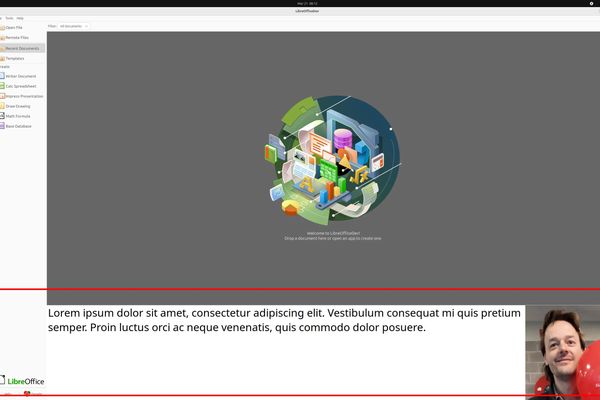Click the Open File button
Screen dimensions: 600x400
12,28
